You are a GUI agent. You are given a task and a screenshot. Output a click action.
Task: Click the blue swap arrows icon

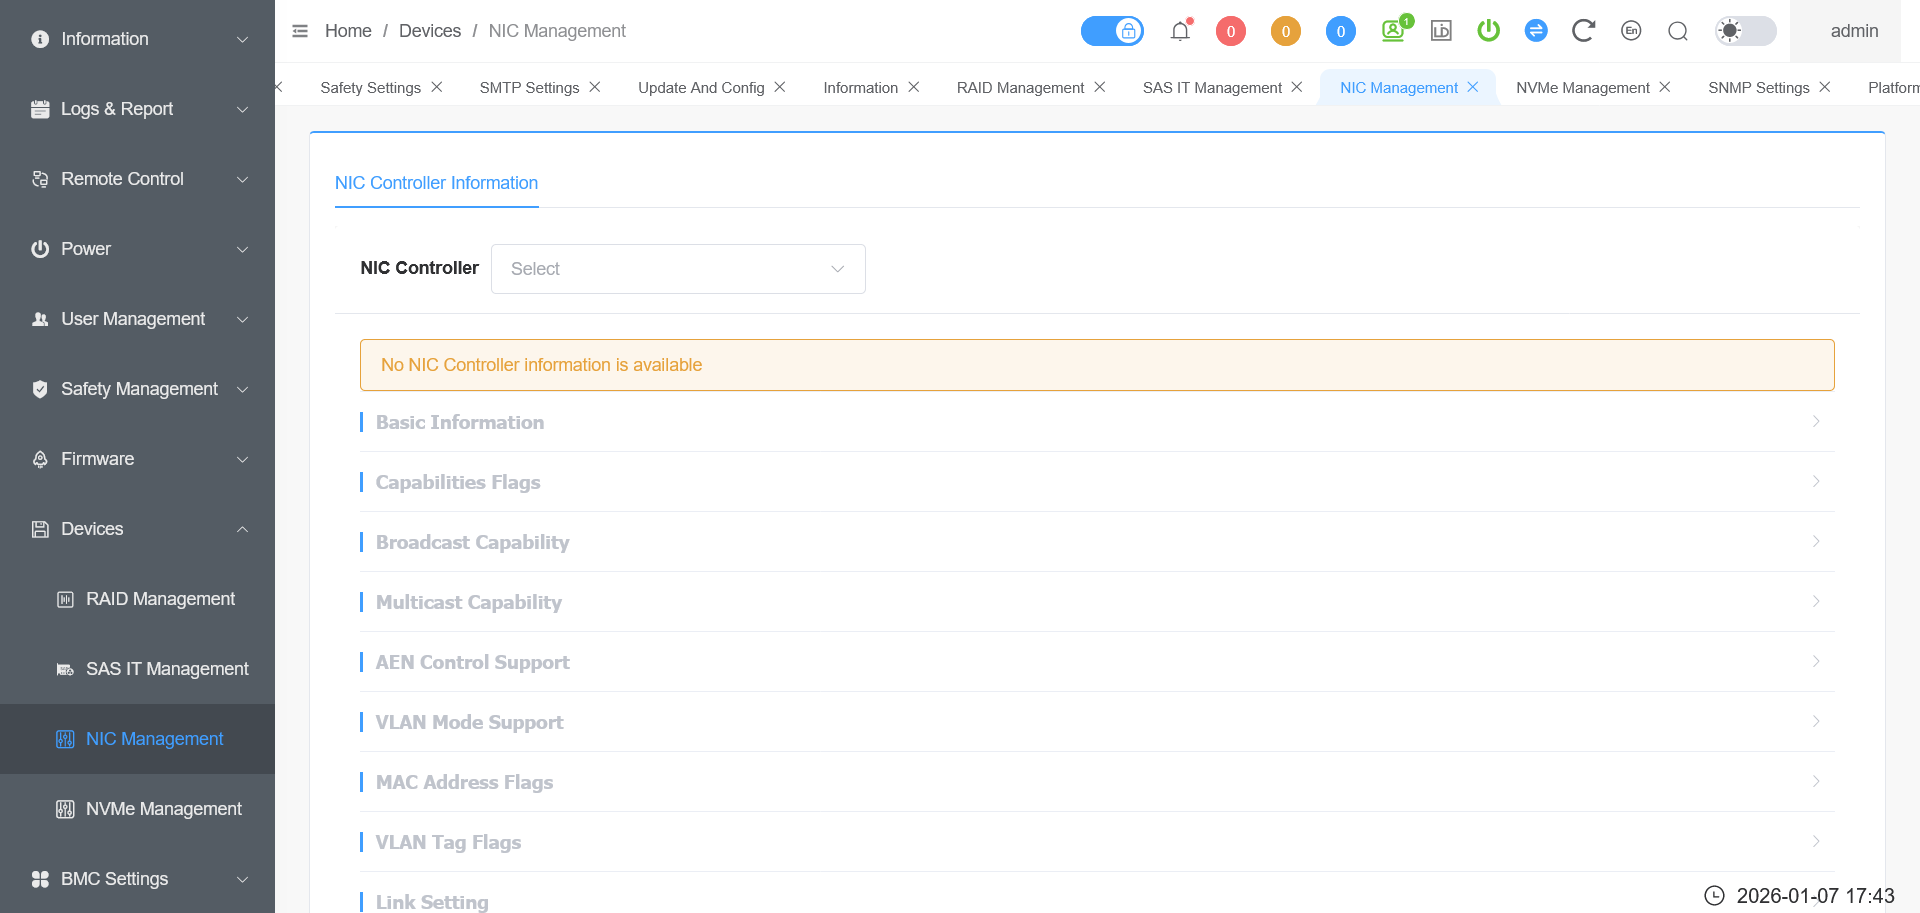1536,31
